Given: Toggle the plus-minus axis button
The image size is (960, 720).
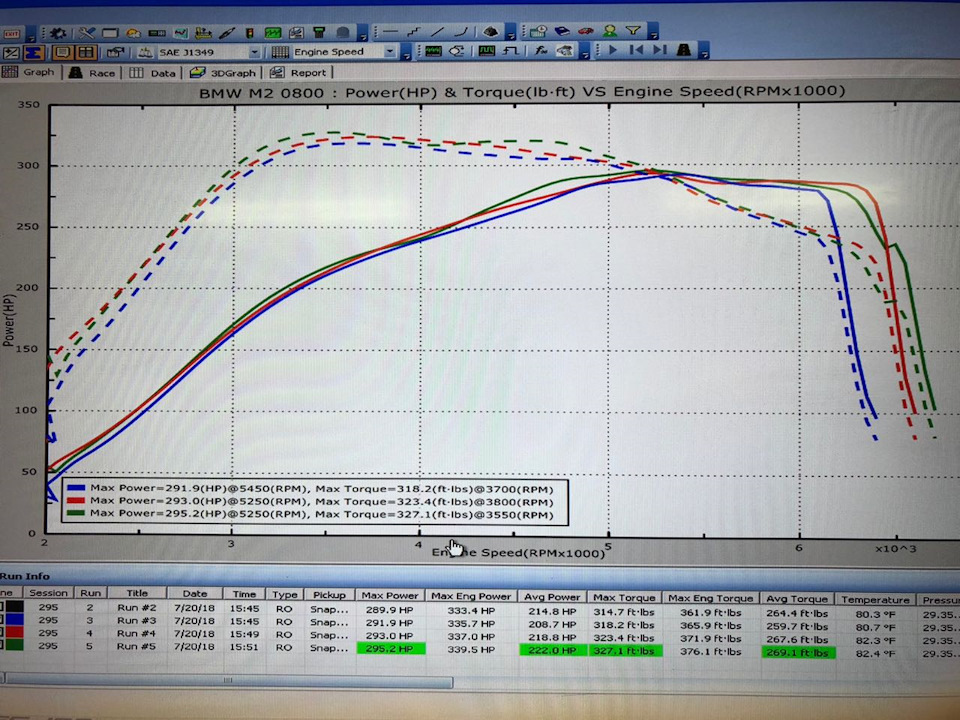Looking at the screenshot, I should tap(11, 53).
